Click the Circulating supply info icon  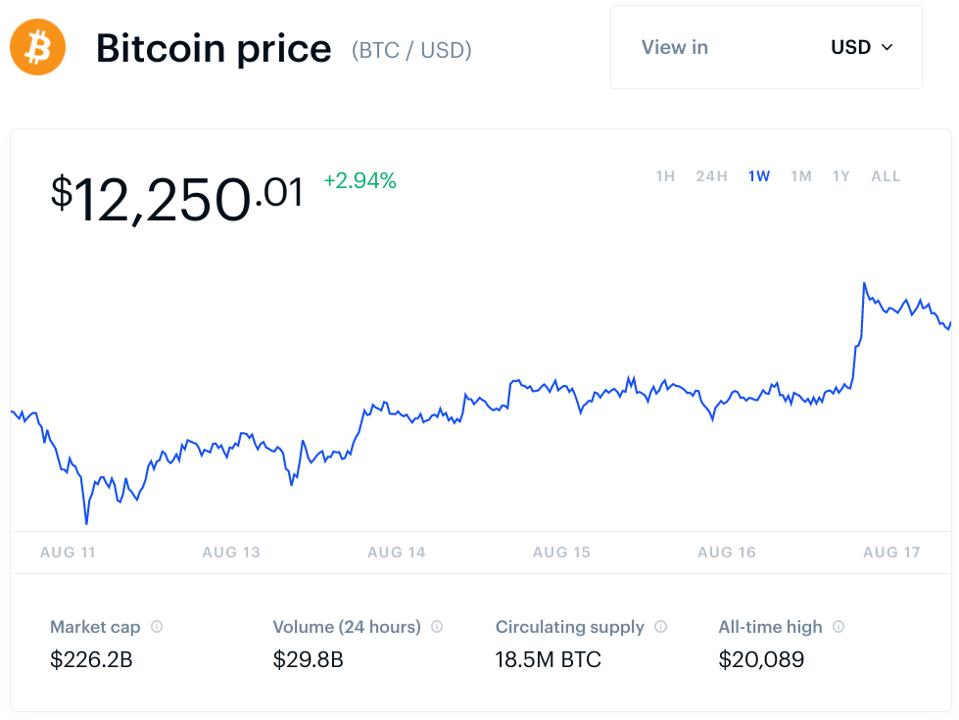click(661, 626)
